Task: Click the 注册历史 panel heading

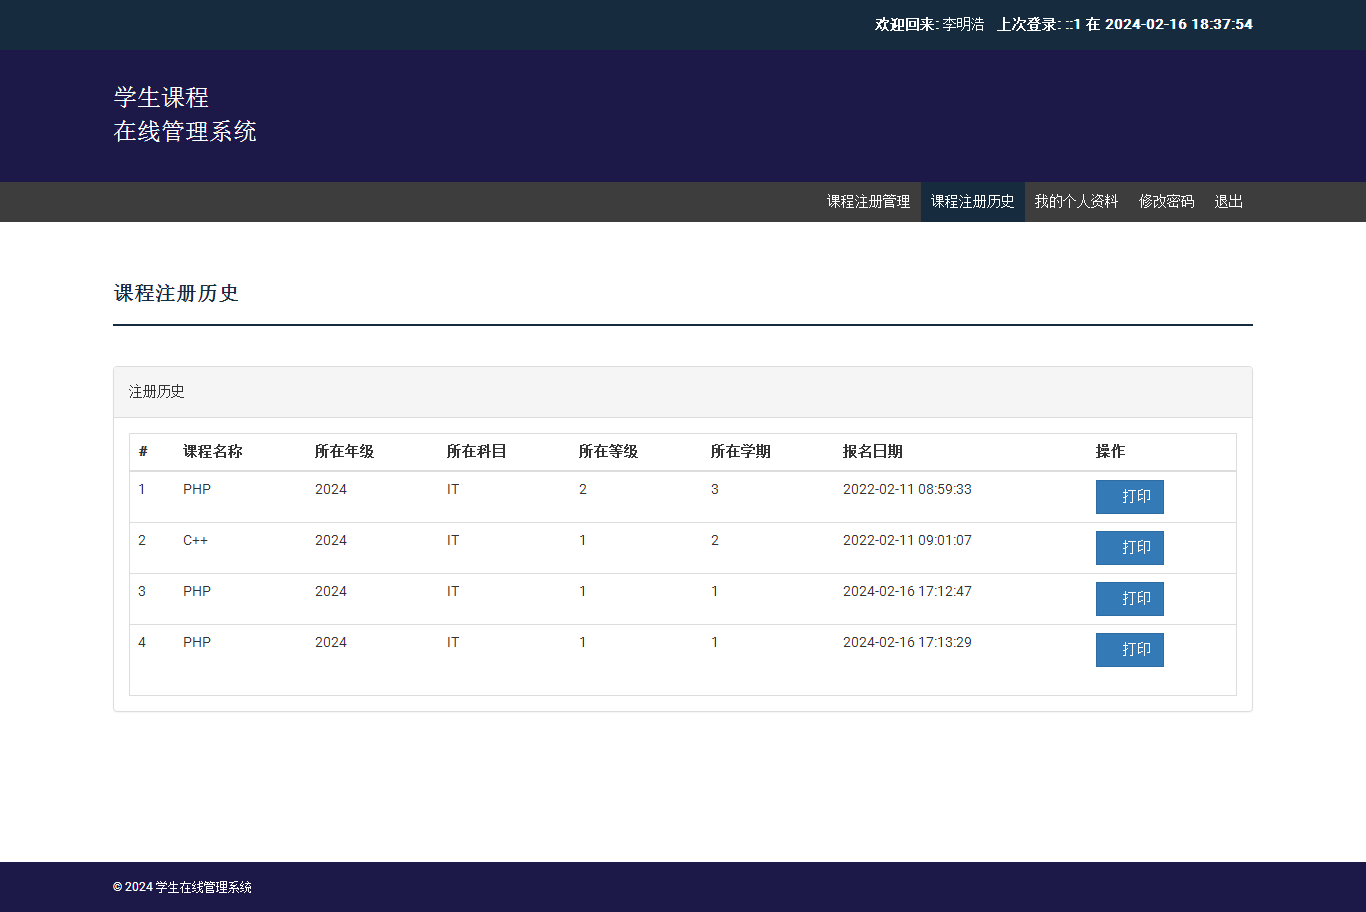Action: click(157, 392)
